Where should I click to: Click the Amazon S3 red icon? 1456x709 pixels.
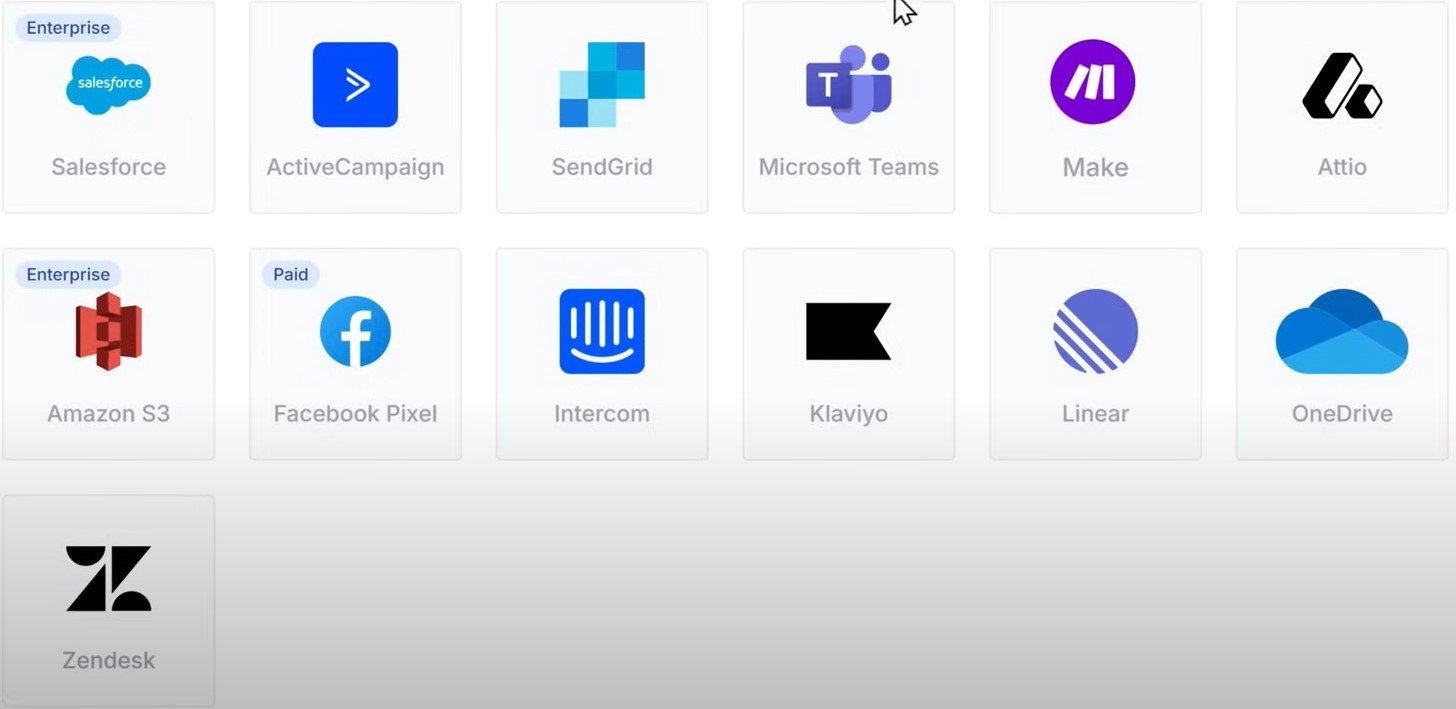(x=108, y=331)
